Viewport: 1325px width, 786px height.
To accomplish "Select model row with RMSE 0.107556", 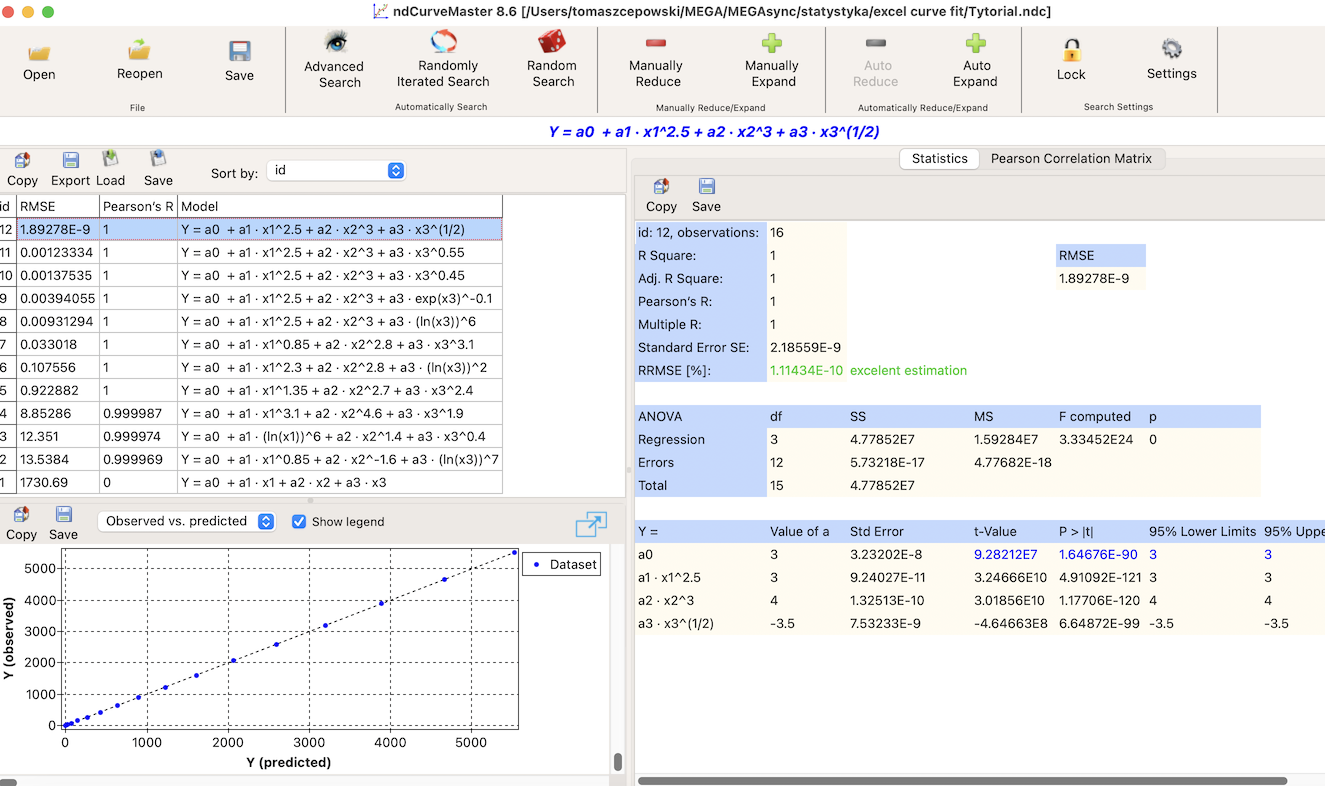I will coord(250,368).
